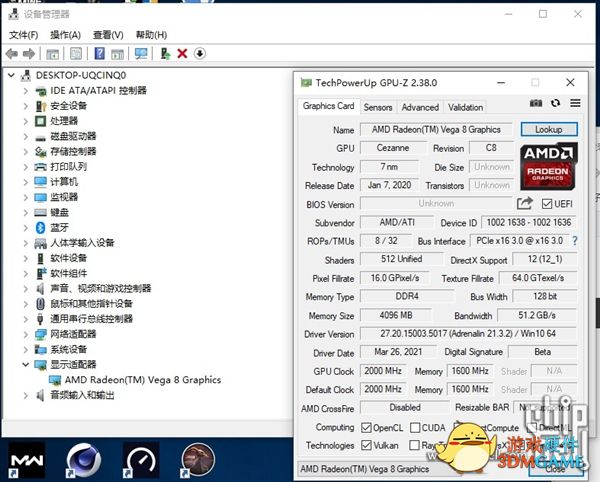Click the Memory Size 4096 MB field
Viewport: 600px width, 482px height.
[396, 315]
